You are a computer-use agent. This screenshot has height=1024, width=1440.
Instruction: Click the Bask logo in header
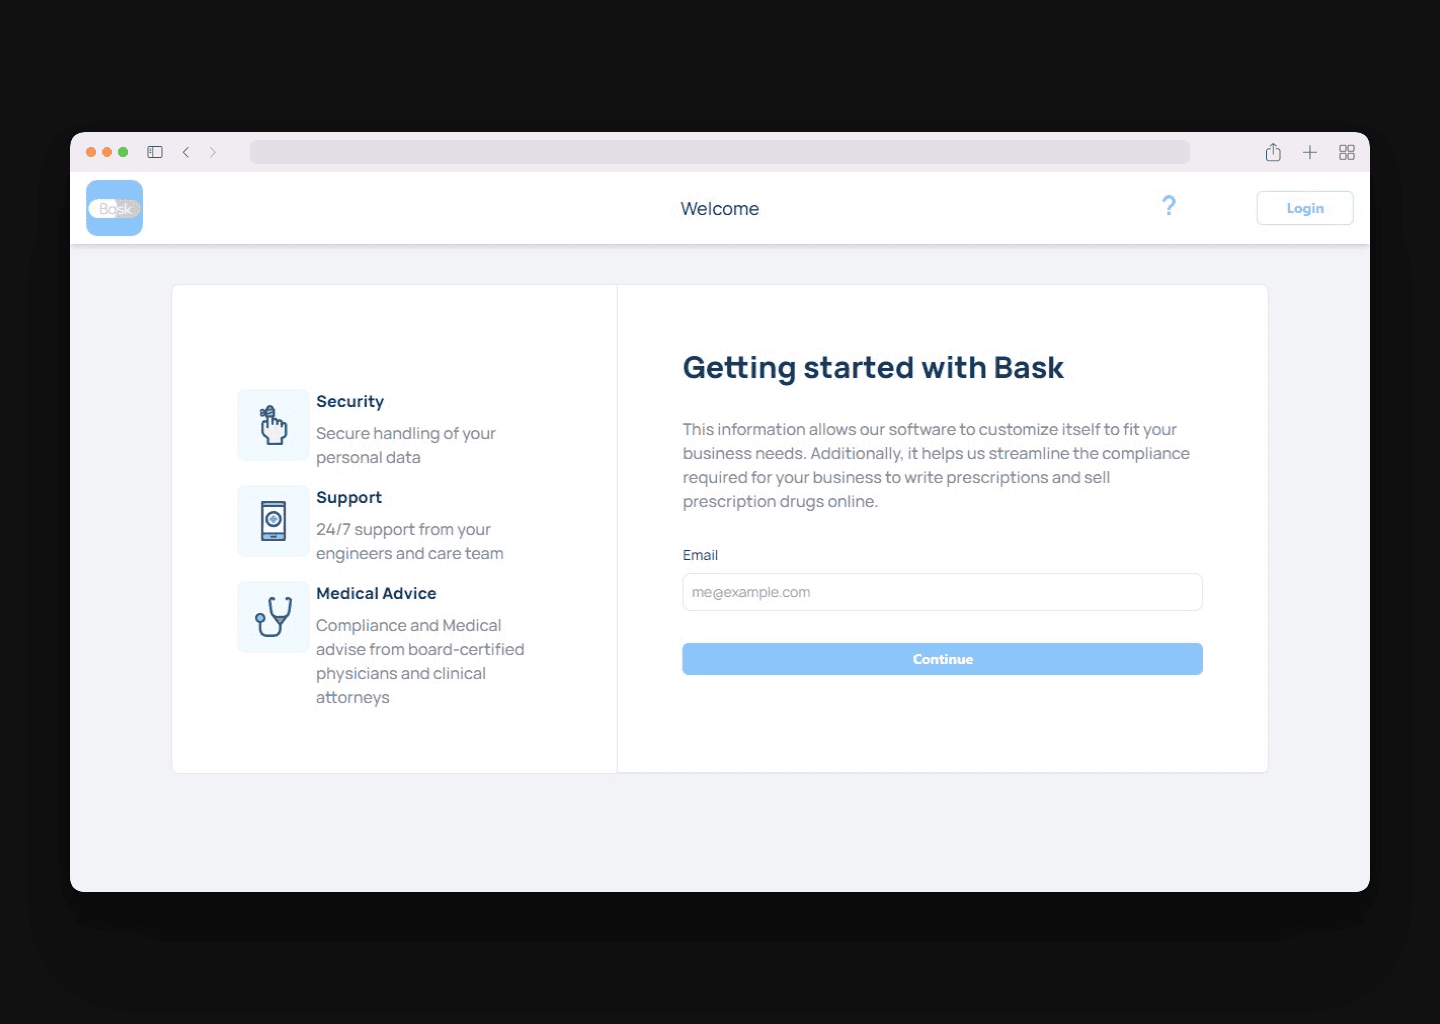114,208
